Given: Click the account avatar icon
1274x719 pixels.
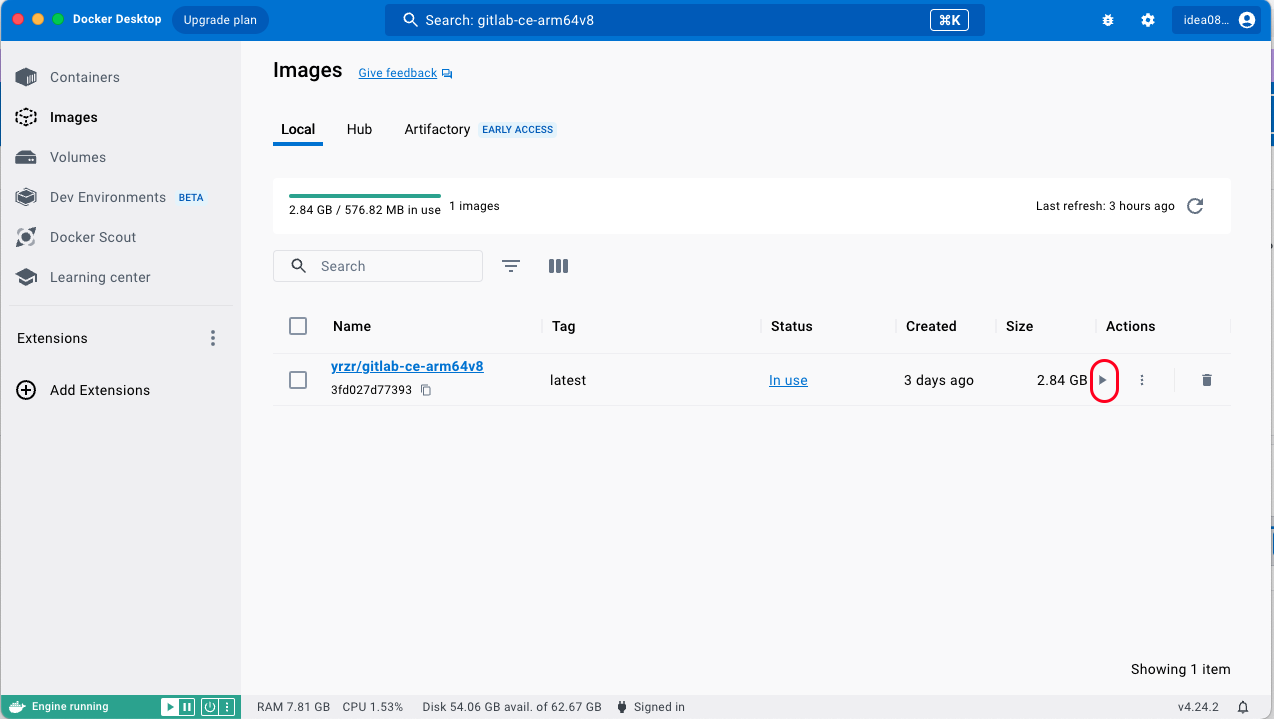Looking at the screenshot, I should pyautogui.click(x=1246, y=20).
